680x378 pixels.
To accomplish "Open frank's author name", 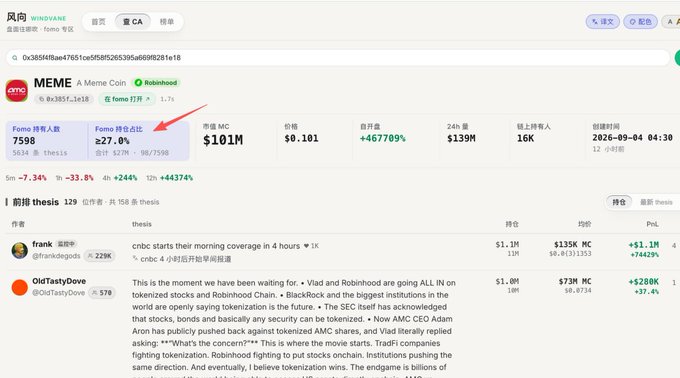I will point(42,244).
